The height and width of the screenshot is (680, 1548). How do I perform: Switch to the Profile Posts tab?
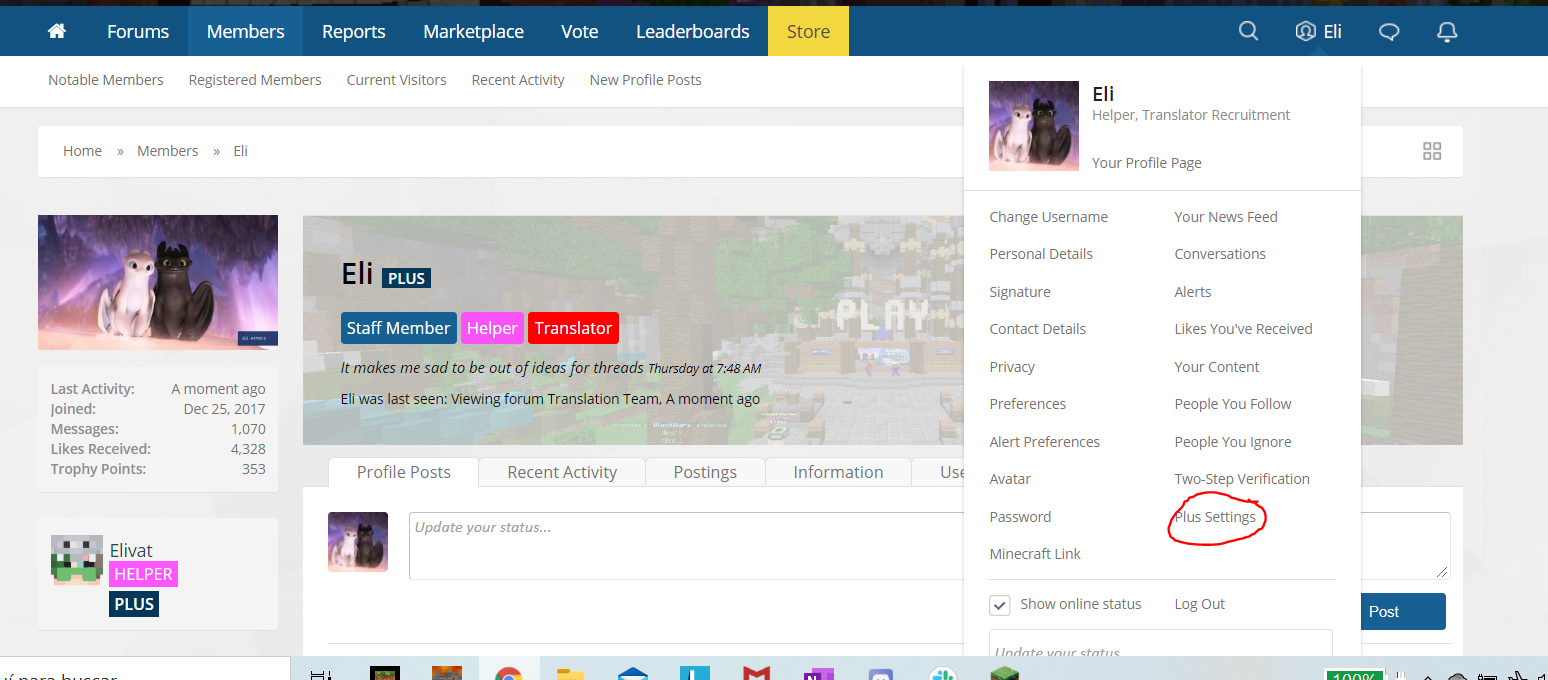(404, 472)
